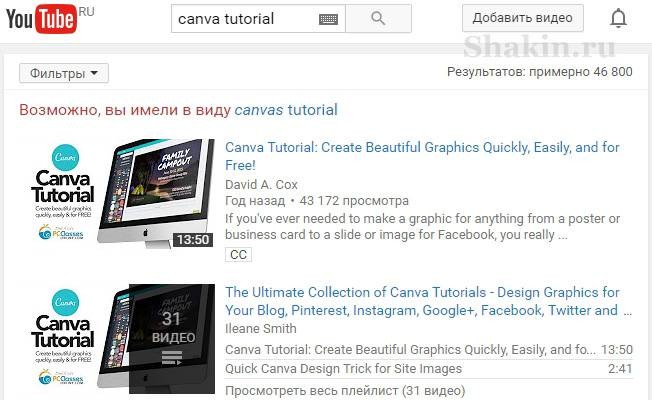Click the 'Результатов: примерно 46 800' count text
The height and width of the screenshot is (400, 652).
tap(540, 72)
